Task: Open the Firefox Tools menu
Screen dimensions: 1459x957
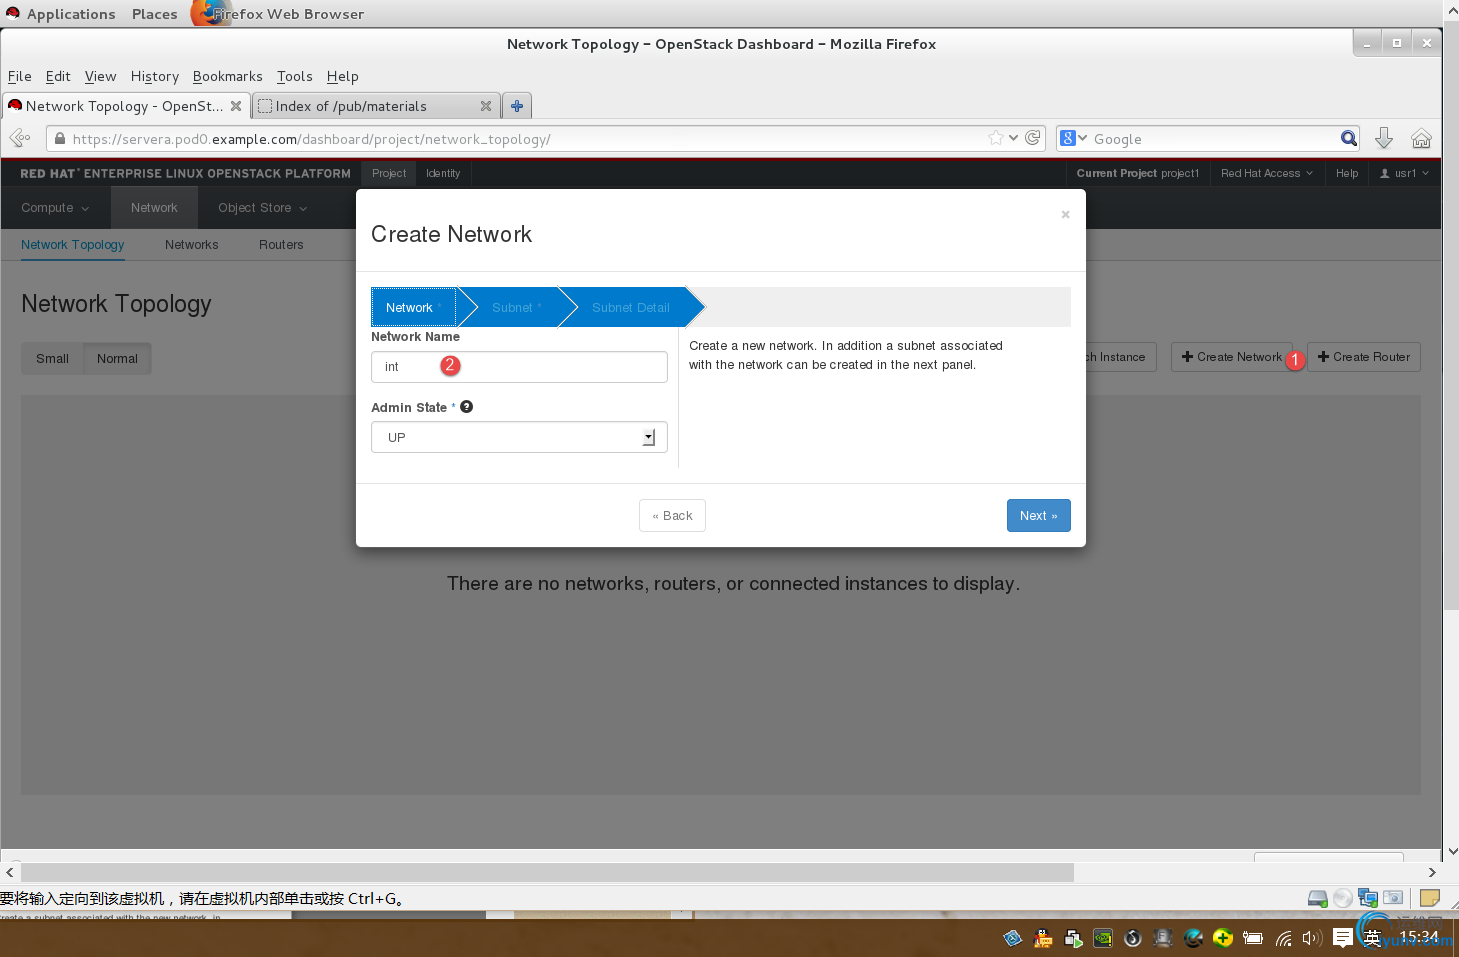Action: pos(294,76)
